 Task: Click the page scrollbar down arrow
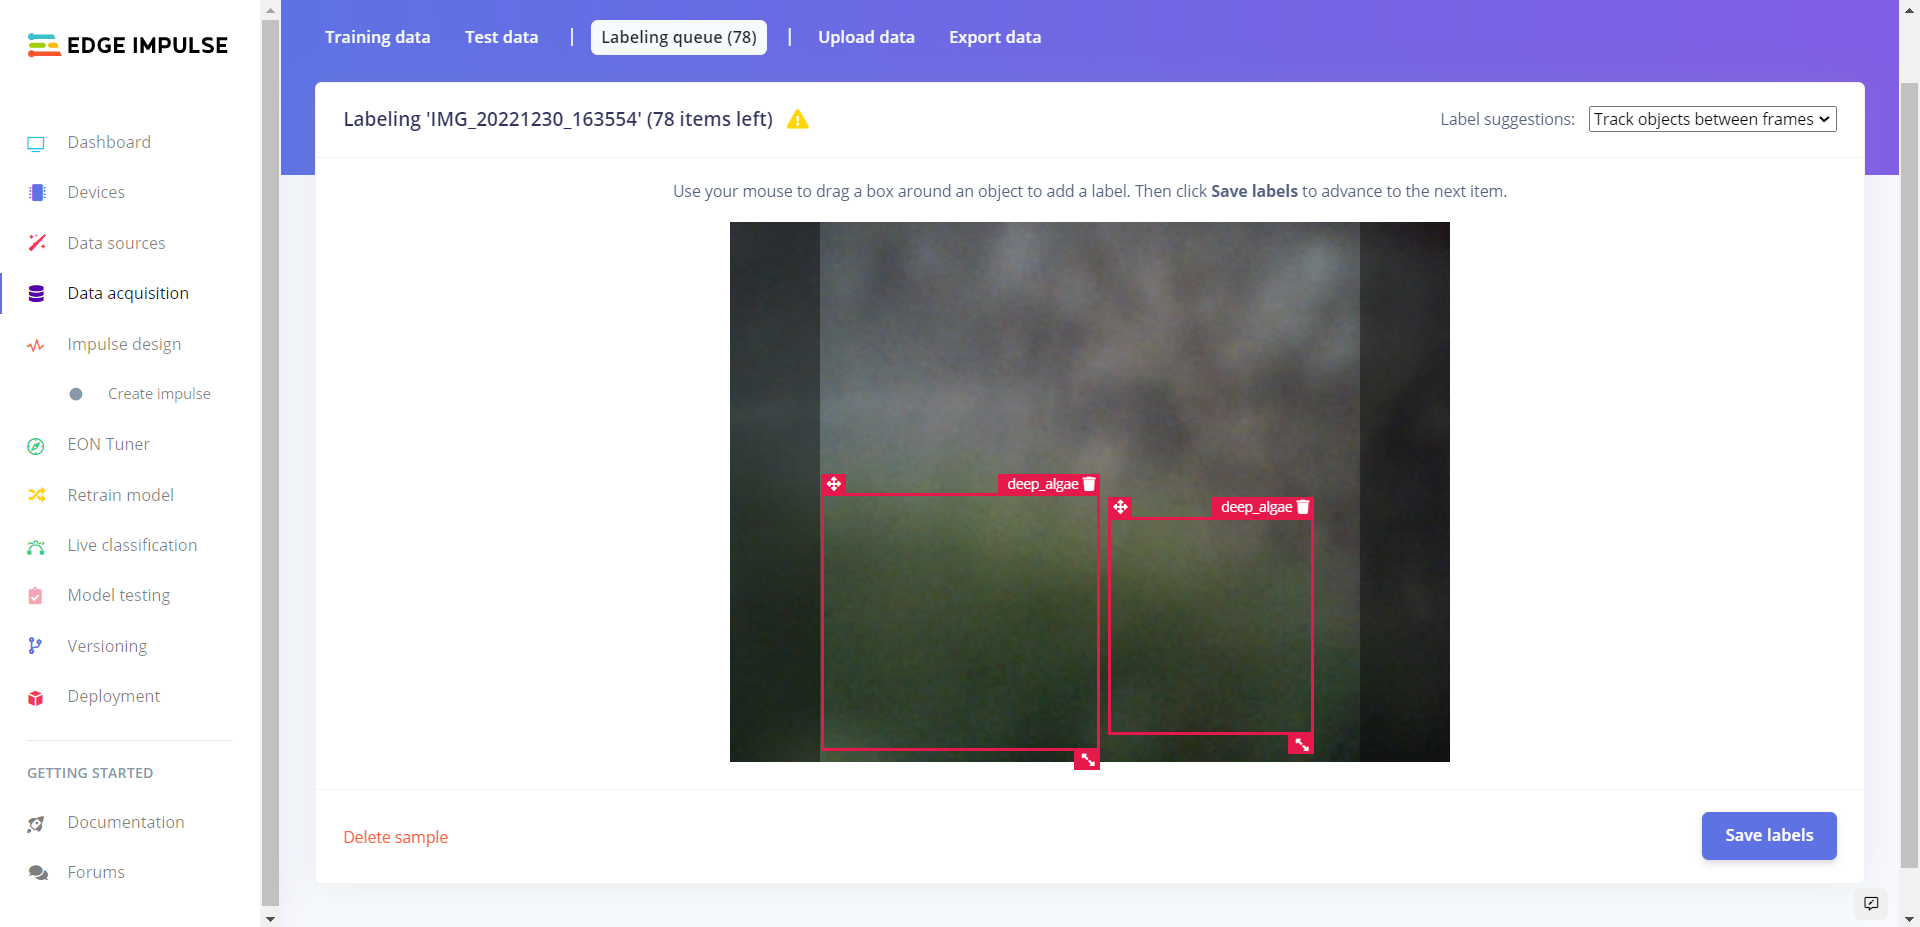tap(1909, 918)
